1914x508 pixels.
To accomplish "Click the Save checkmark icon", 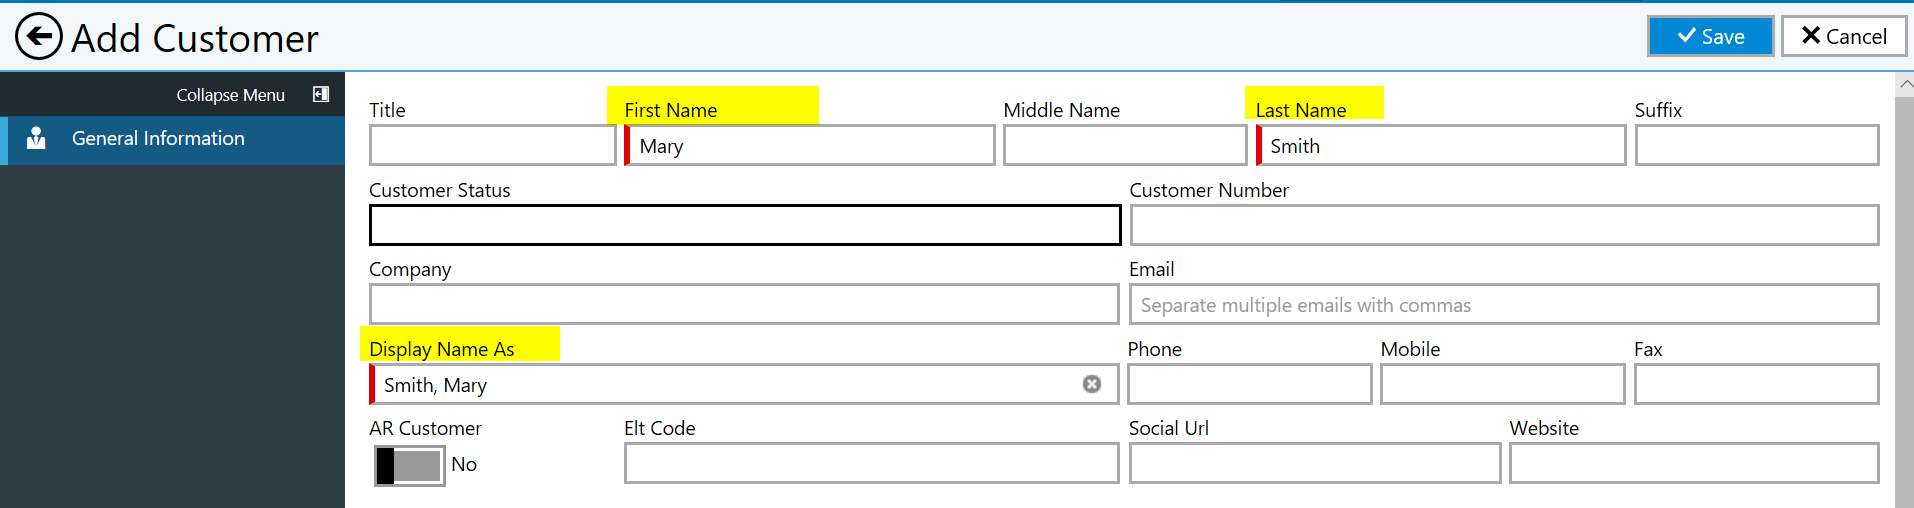I will pos(1687,36).
